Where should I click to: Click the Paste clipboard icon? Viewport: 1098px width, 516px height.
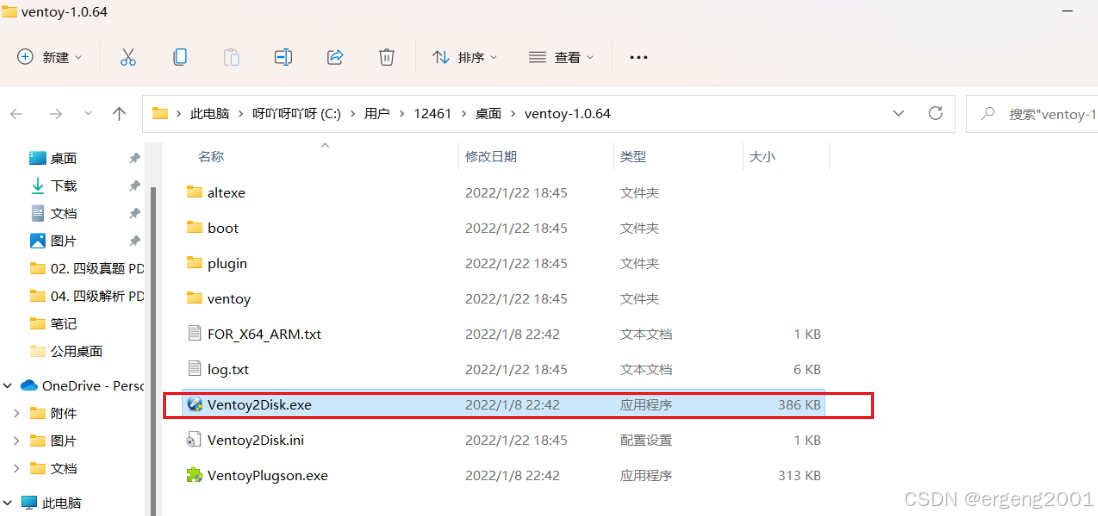pos(232,57)
